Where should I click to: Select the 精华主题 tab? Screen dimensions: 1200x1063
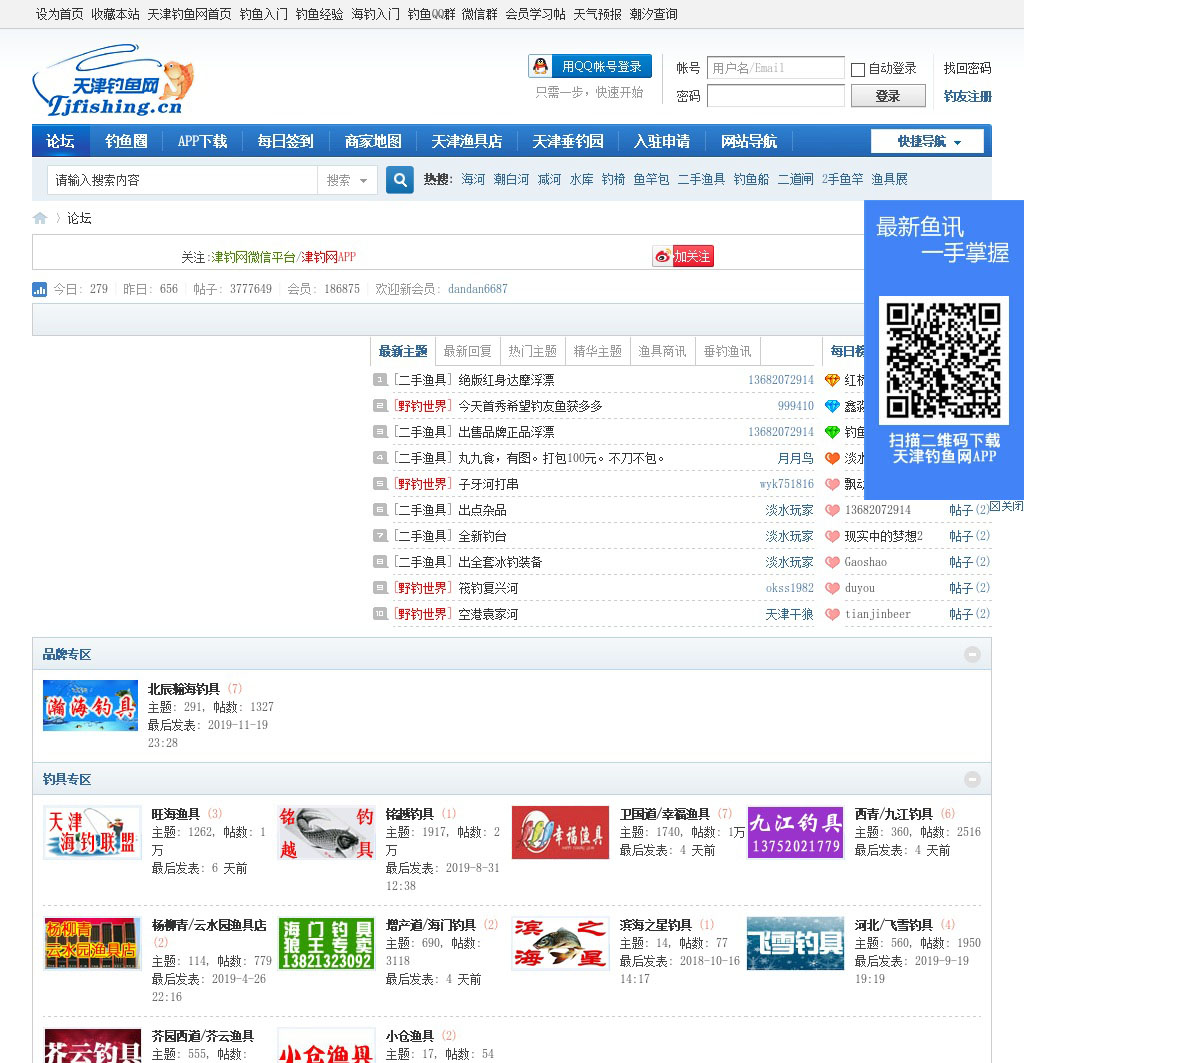click(x=597, y=351)
